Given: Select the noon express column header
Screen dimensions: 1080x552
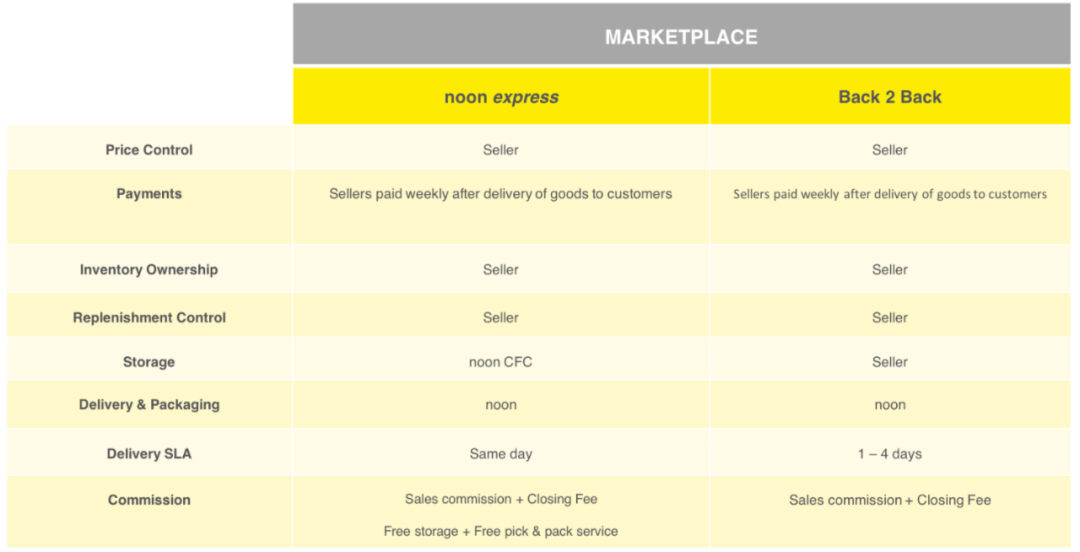Looking at the screenshot, I should 501,97.
